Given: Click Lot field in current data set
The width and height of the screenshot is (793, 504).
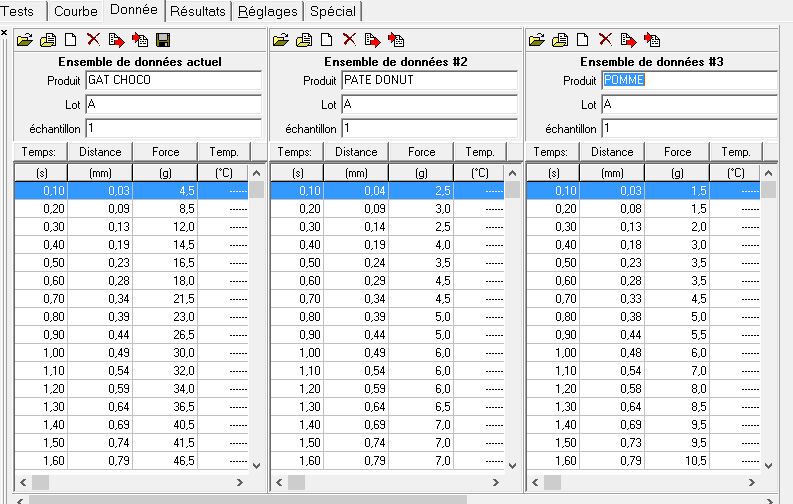Looking at the screenshot, I should [173, 105].
